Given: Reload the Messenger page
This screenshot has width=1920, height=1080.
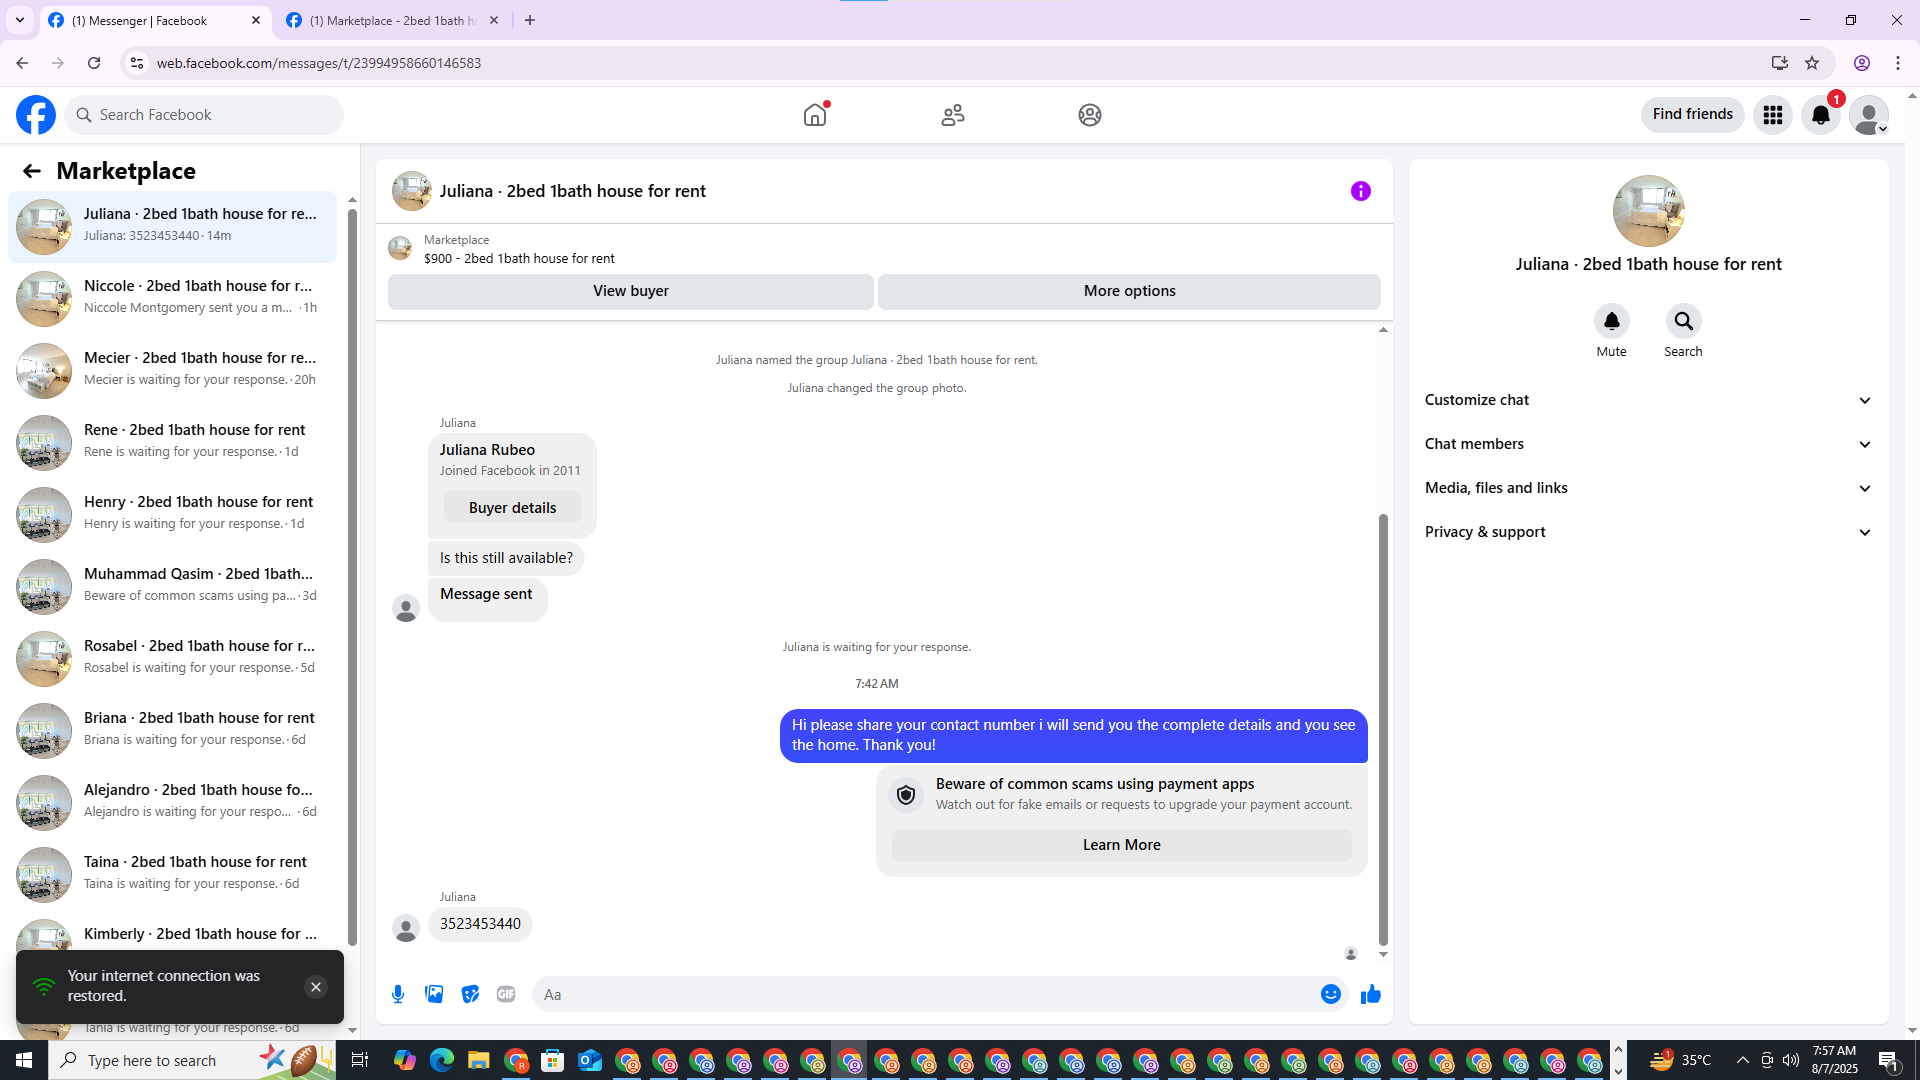Looking at the screenshot, I should (x=94, y=63).
